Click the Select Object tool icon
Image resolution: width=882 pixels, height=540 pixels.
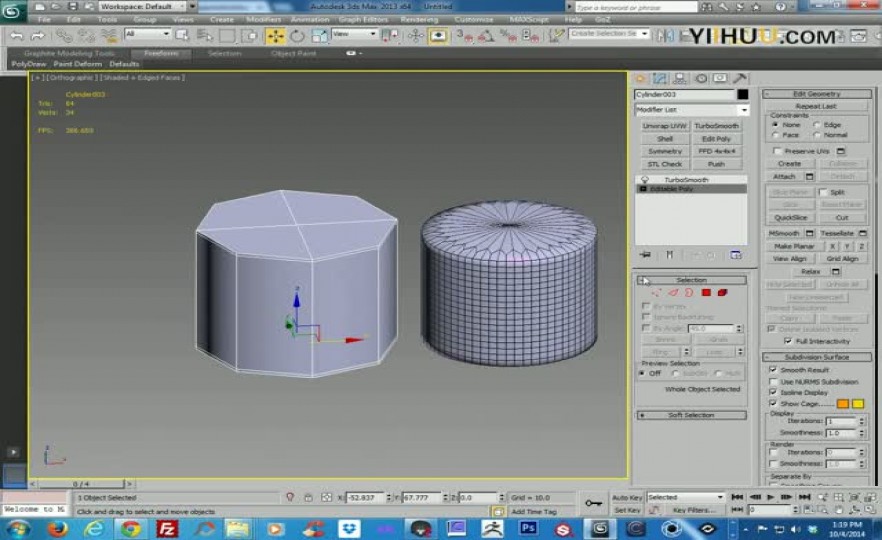[182, 36]
